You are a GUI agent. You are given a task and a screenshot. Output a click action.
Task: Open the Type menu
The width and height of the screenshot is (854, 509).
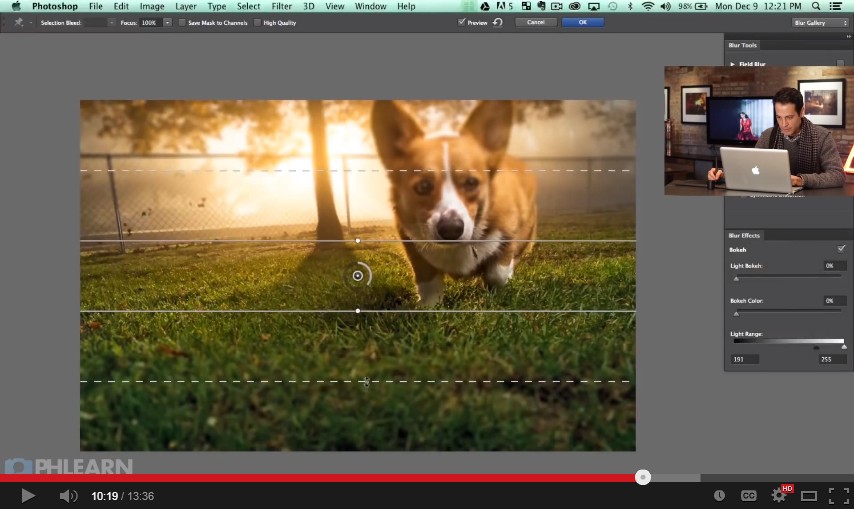217,6
